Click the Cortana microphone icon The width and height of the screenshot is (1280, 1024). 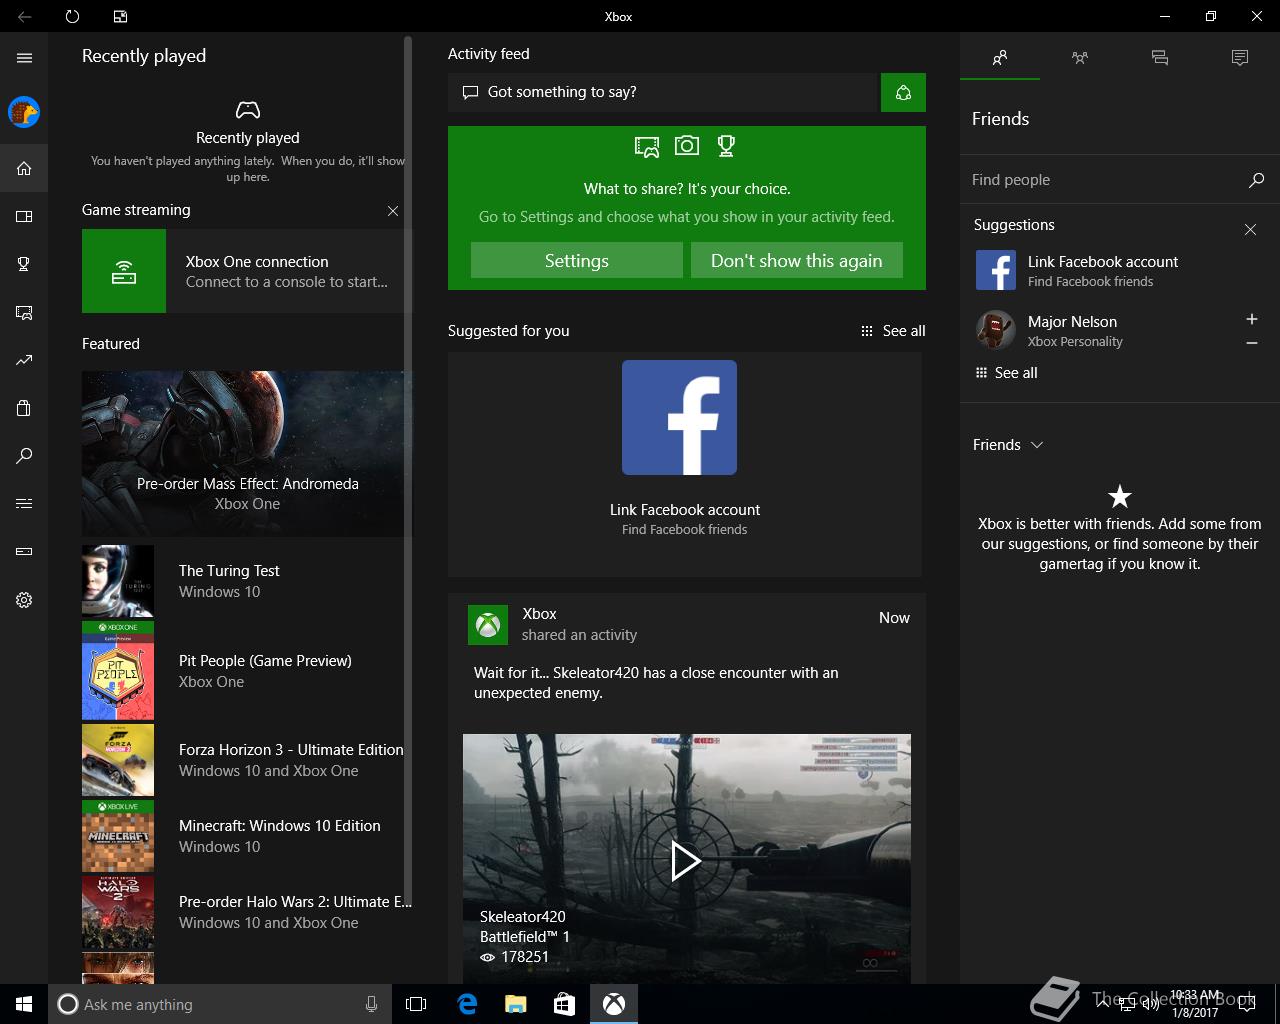372,1004
